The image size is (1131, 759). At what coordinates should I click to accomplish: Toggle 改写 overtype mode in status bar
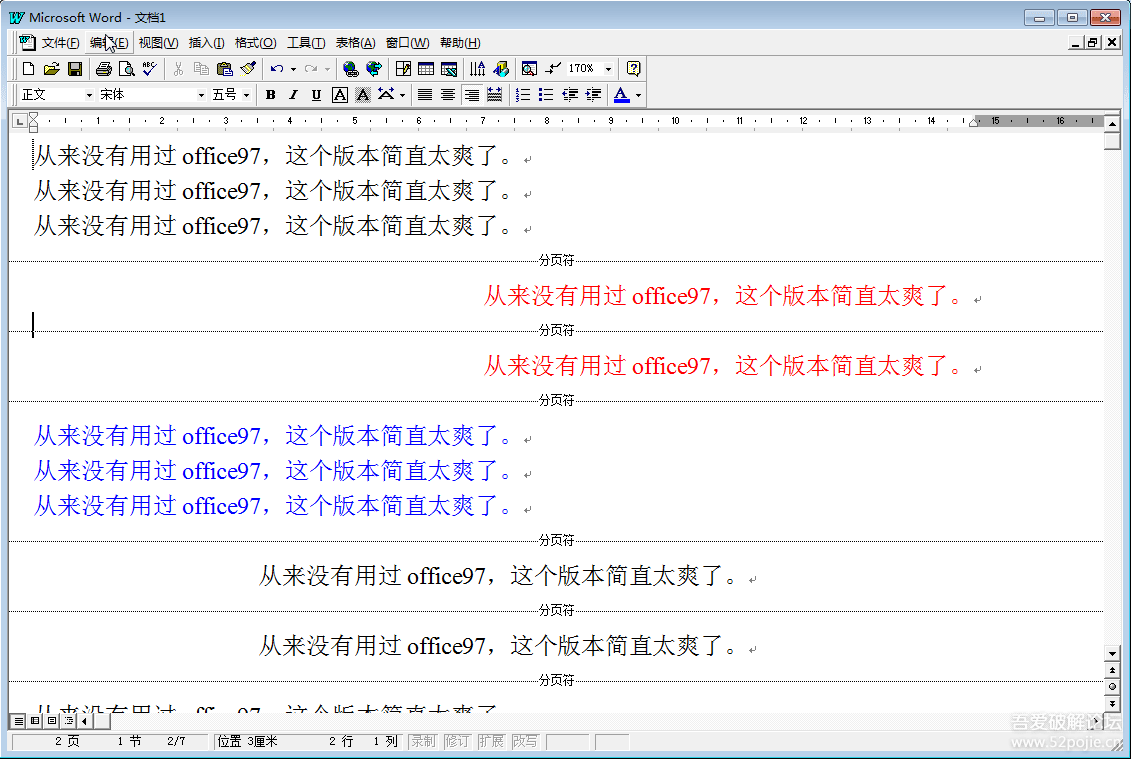[x=525, y=741]
